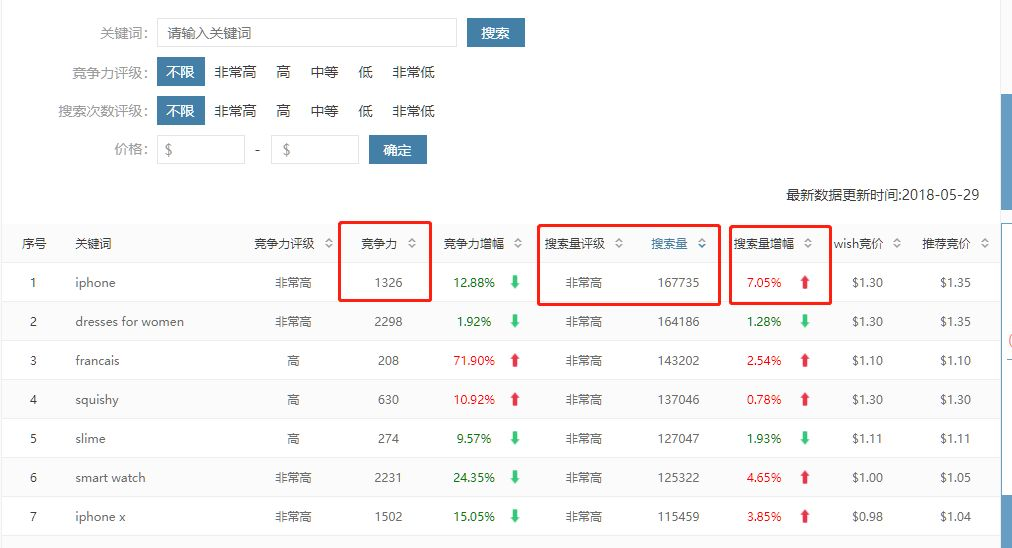Select 低 for 竞争力评级
Screen dimensions: 1012x548
[x=365, y=72]
